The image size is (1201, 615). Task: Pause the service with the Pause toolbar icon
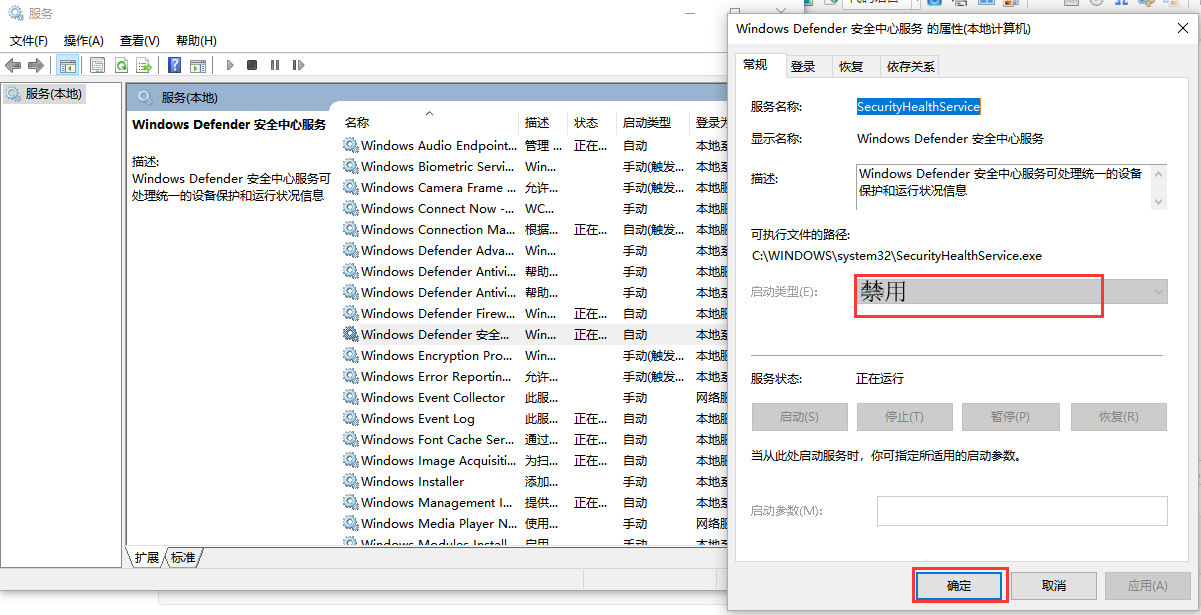[275, 65]
